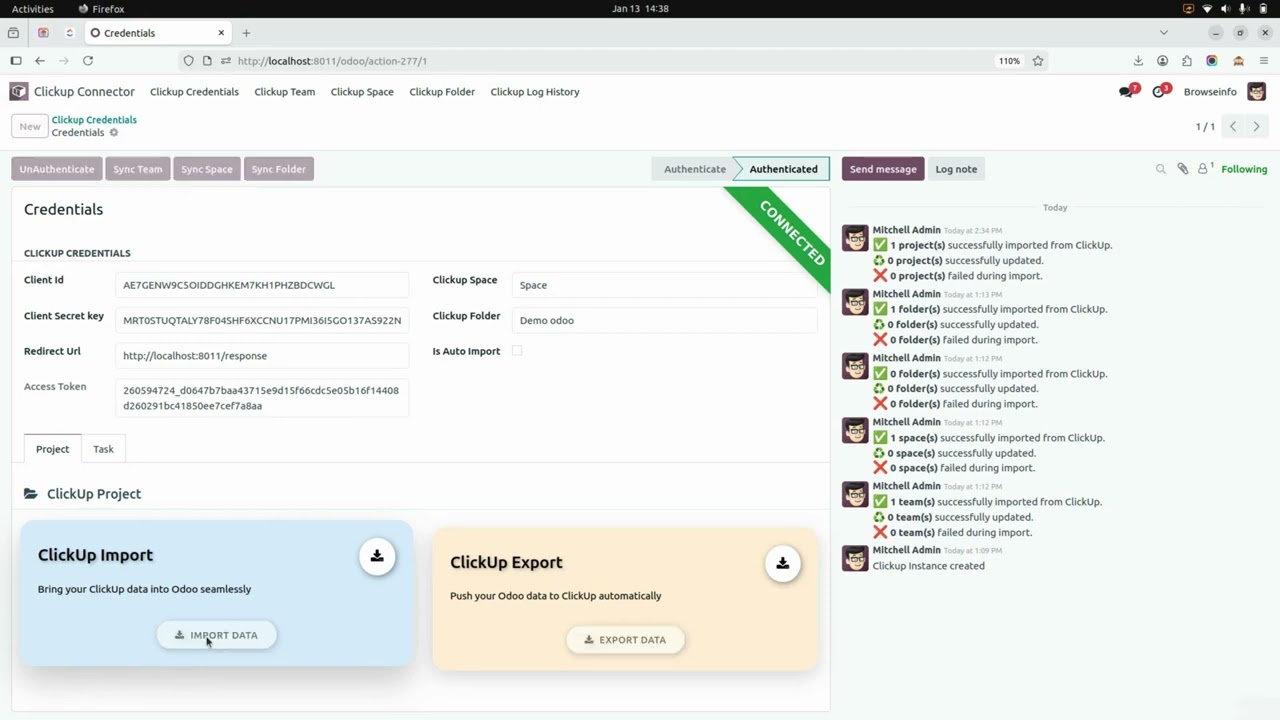
Task: Show followers list icon
Action: coord(1204,169)
